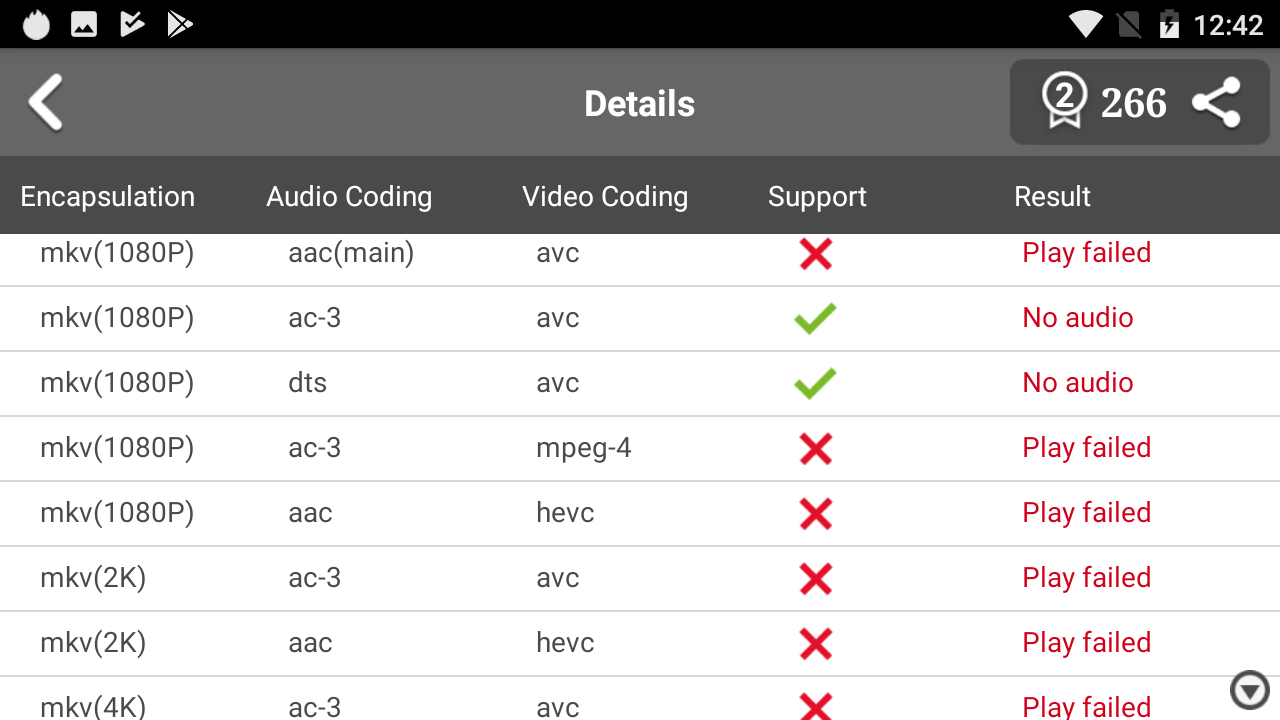Tap the red X in the mpeg-4 row
The width and height of the screenshot is (1280, 720).
[816, 449]
